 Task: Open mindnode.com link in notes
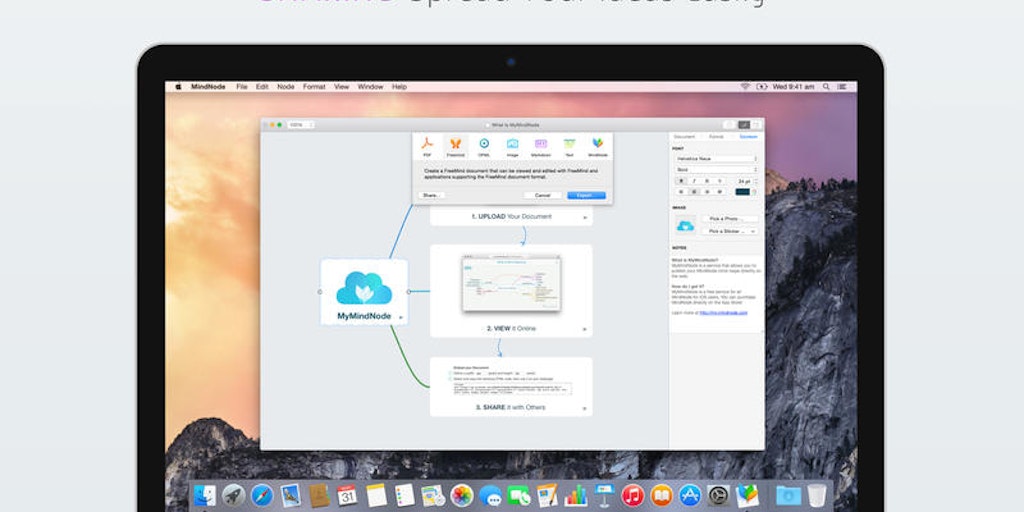pyautogui.click(x=723, y=313)
